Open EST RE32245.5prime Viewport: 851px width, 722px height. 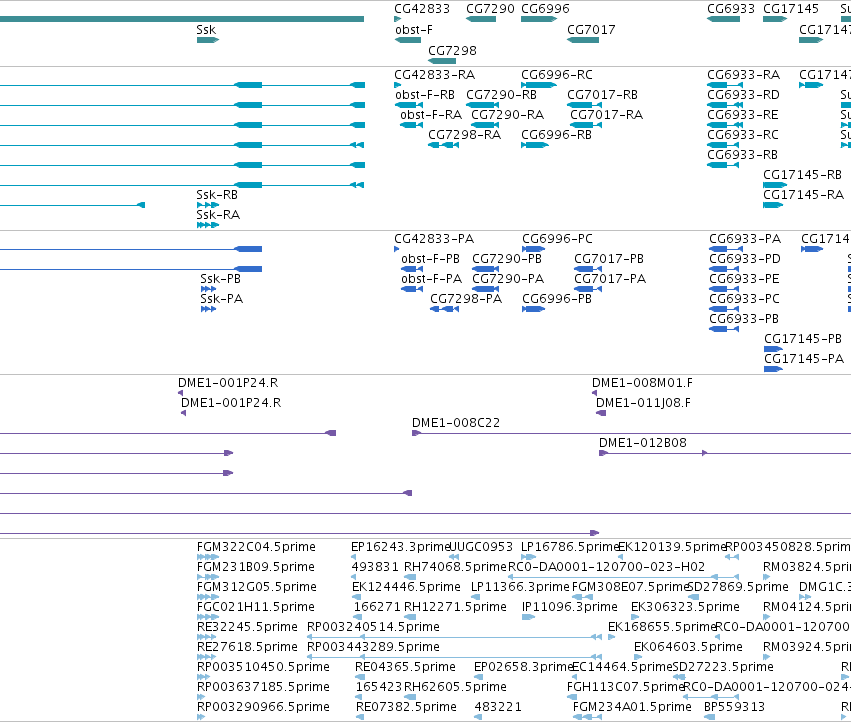pyautogui.click(x=247, y=628)
